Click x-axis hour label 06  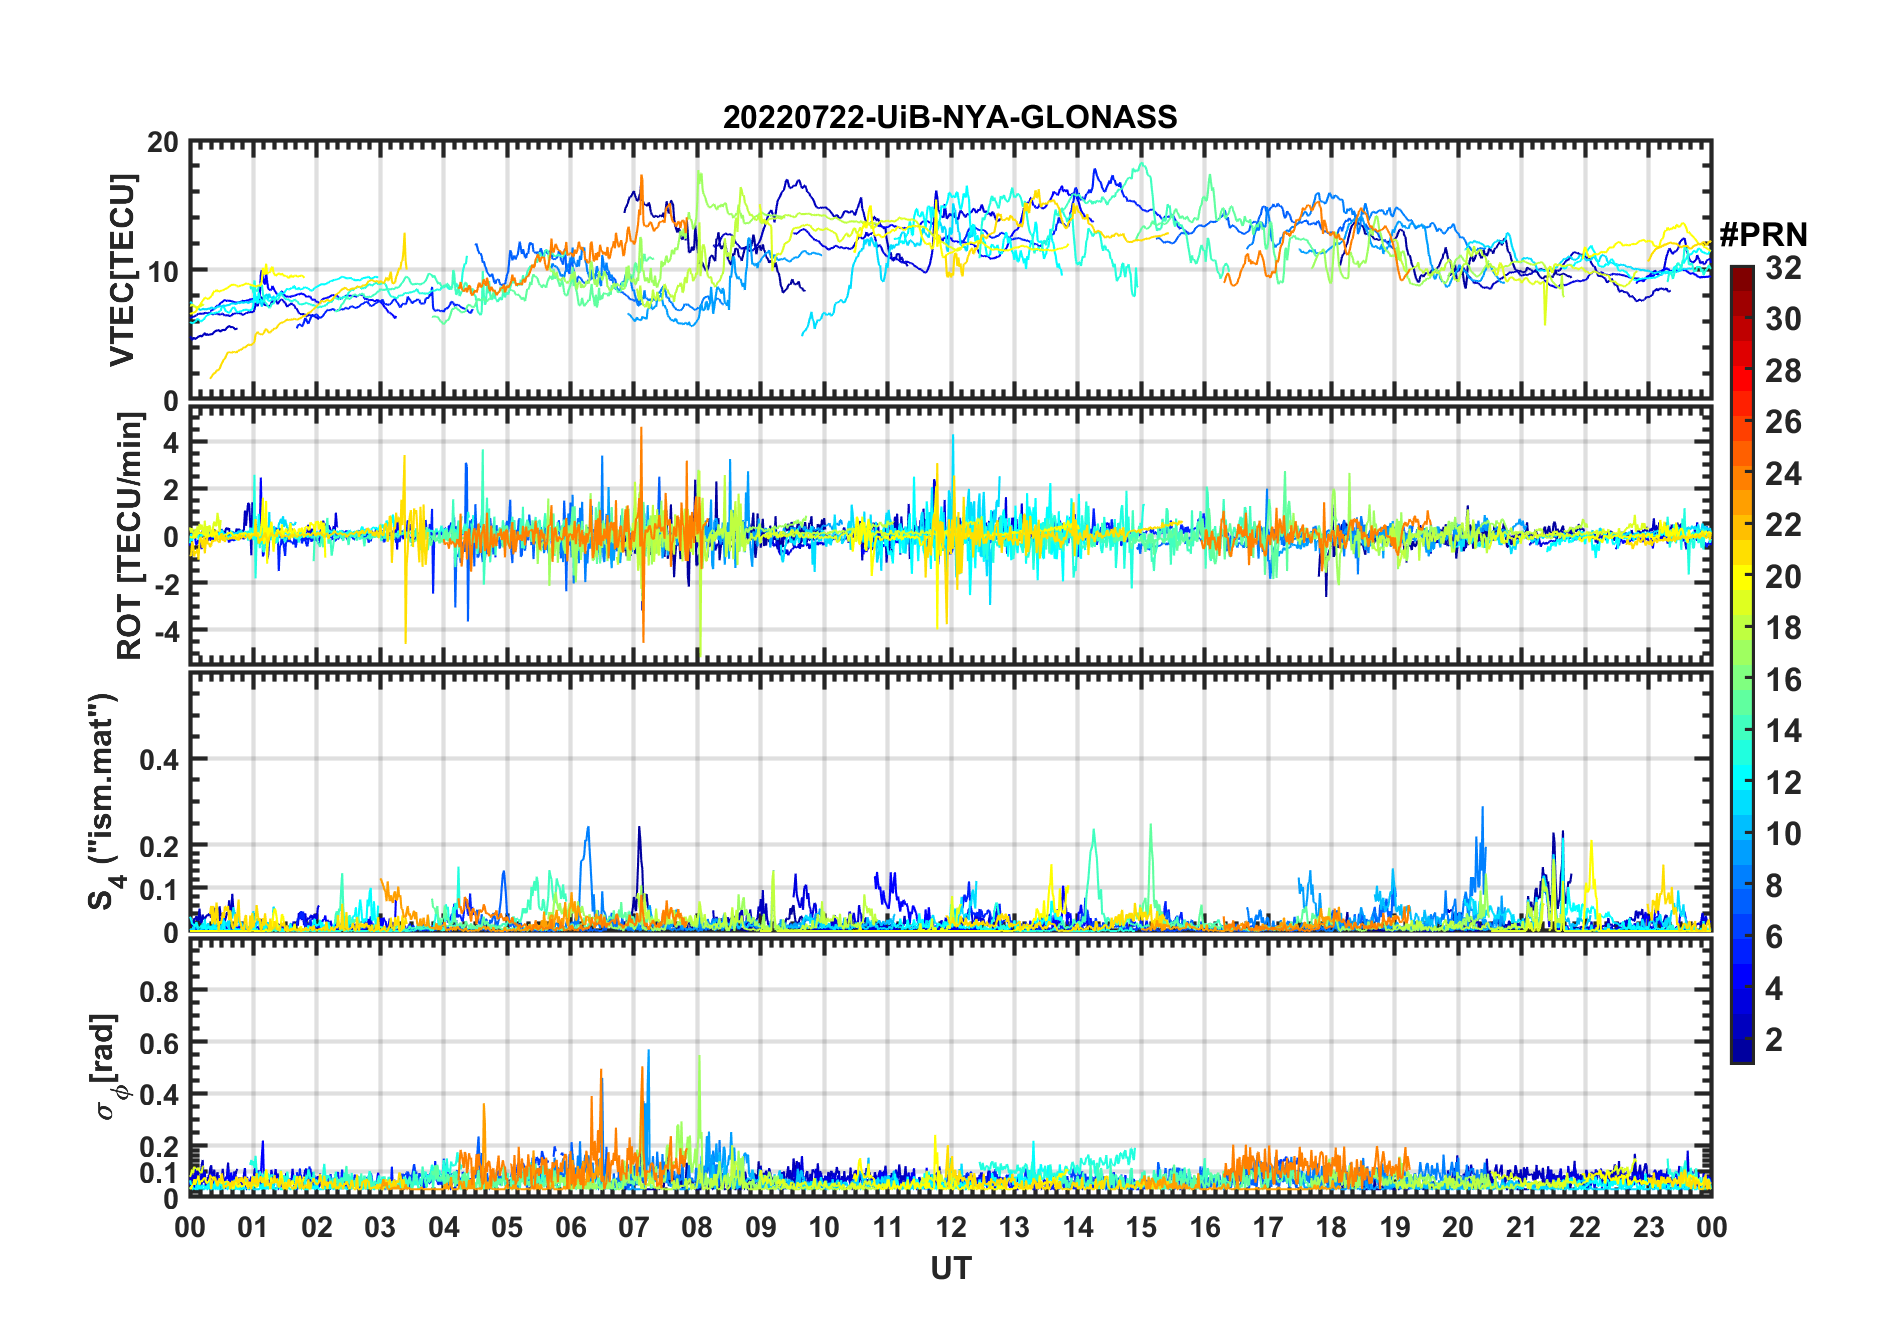570,1227
